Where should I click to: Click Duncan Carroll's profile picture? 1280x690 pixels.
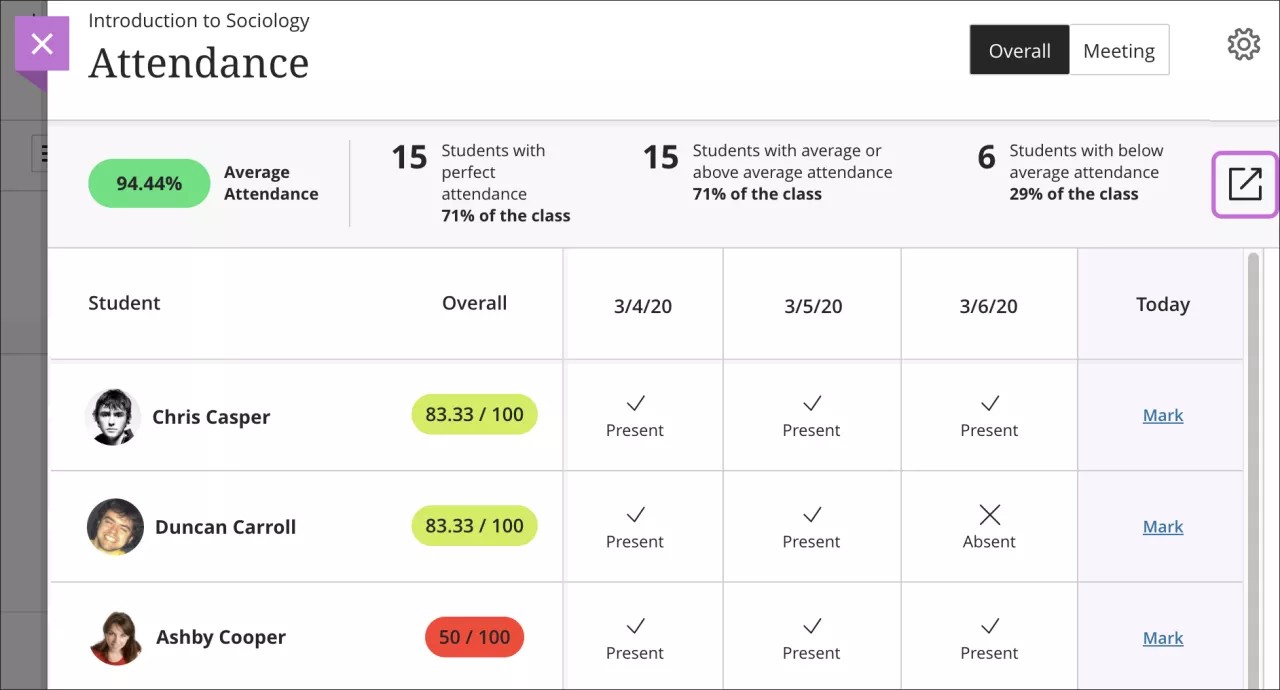point(115,526)
